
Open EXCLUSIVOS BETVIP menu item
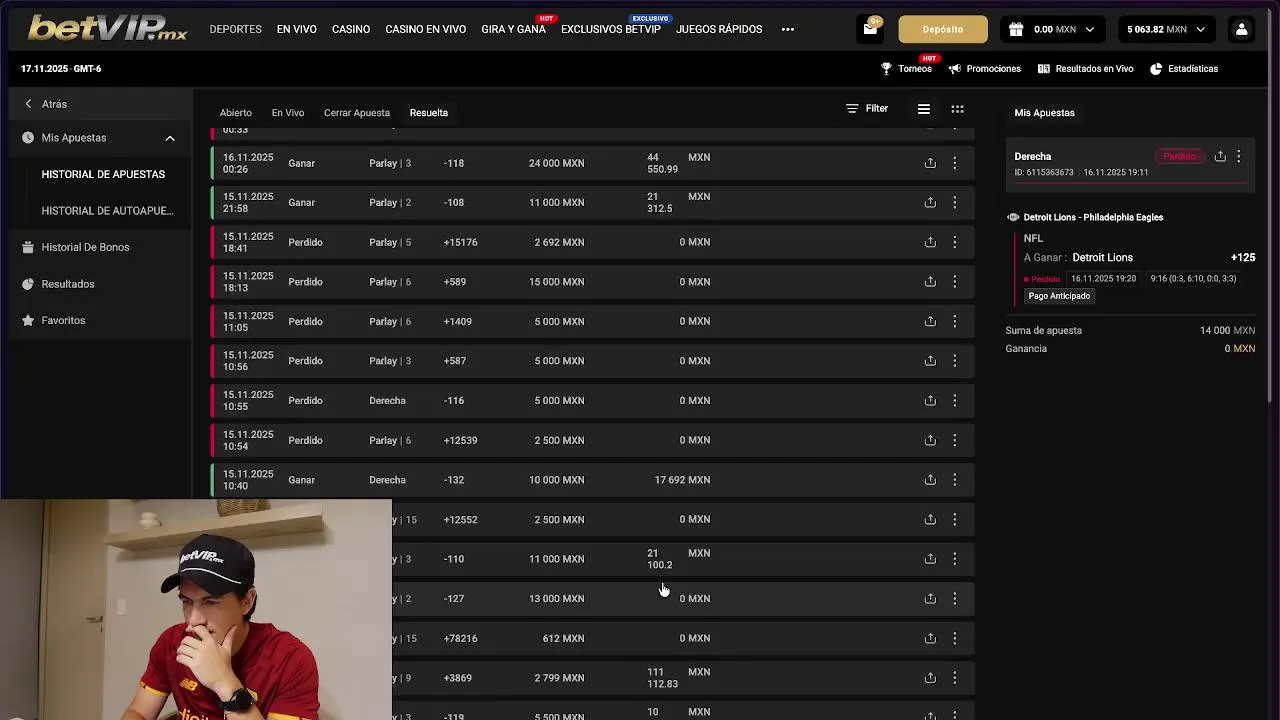pyautogui.click(x=611, y=29)
